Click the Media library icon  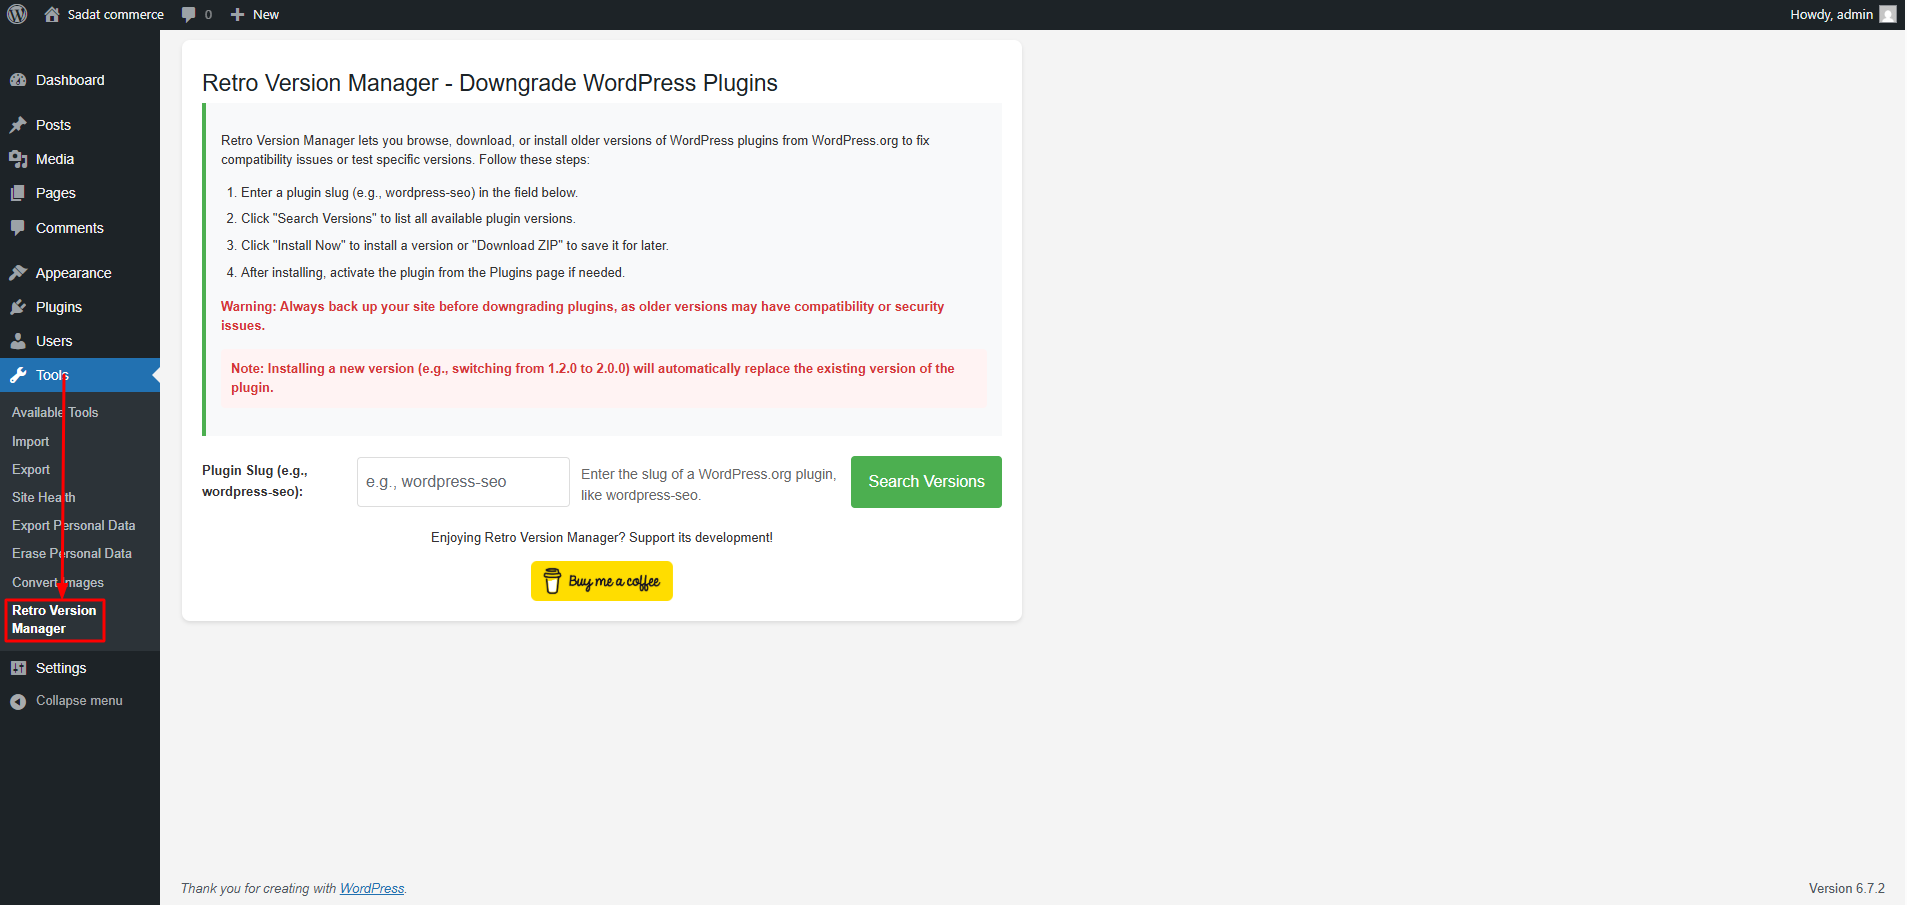(x=18, y=159)
